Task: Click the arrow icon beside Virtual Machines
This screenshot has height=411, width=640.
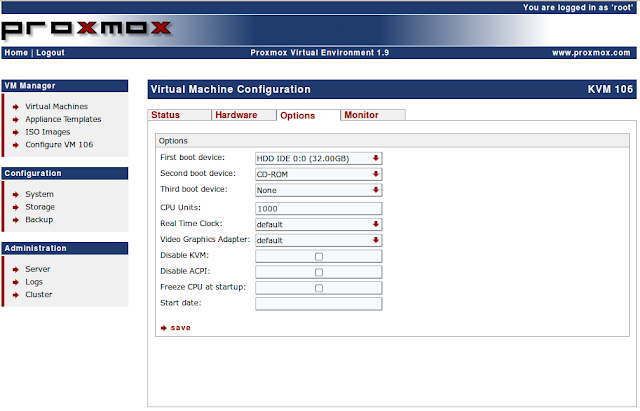Action: (16, 107)
